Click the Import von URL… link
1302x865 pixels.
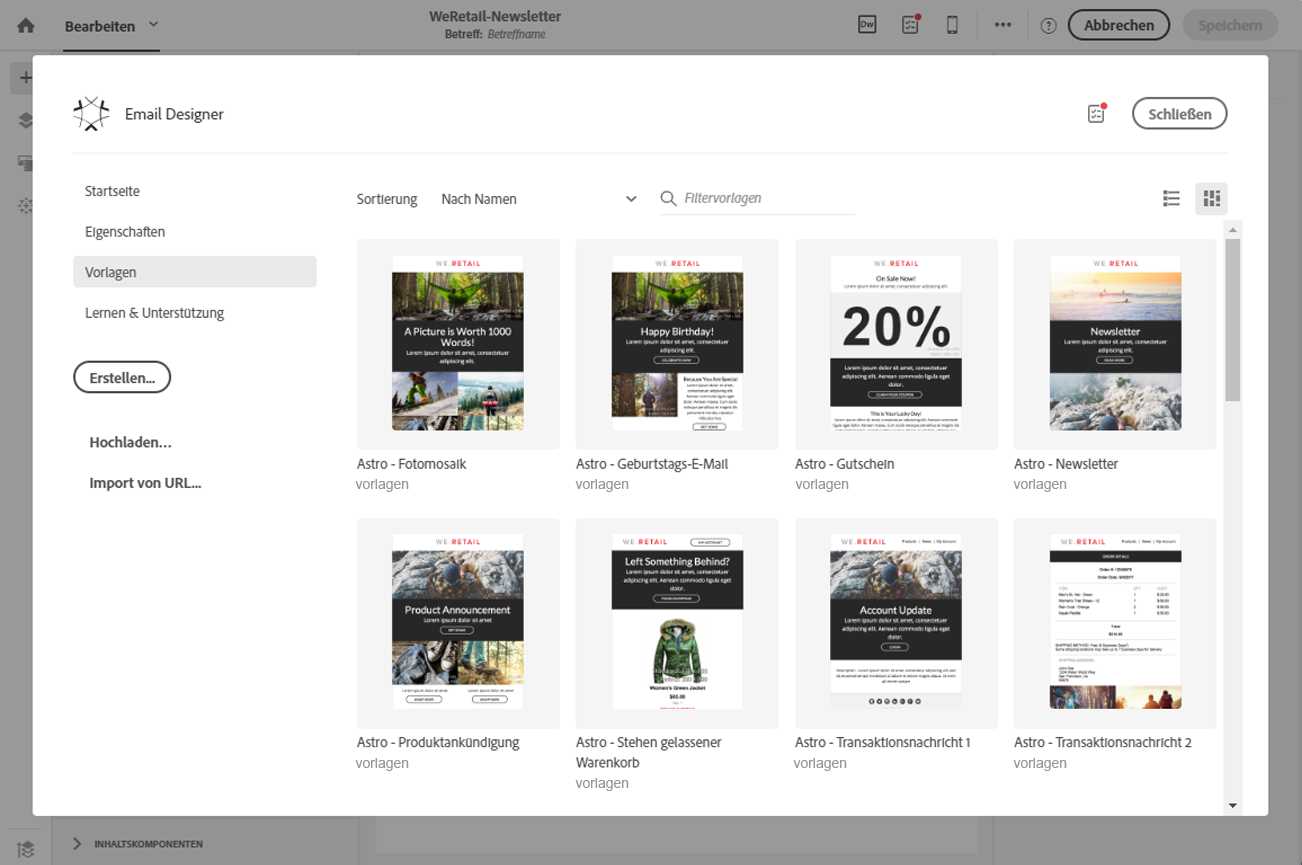click(x=145, y=483)
